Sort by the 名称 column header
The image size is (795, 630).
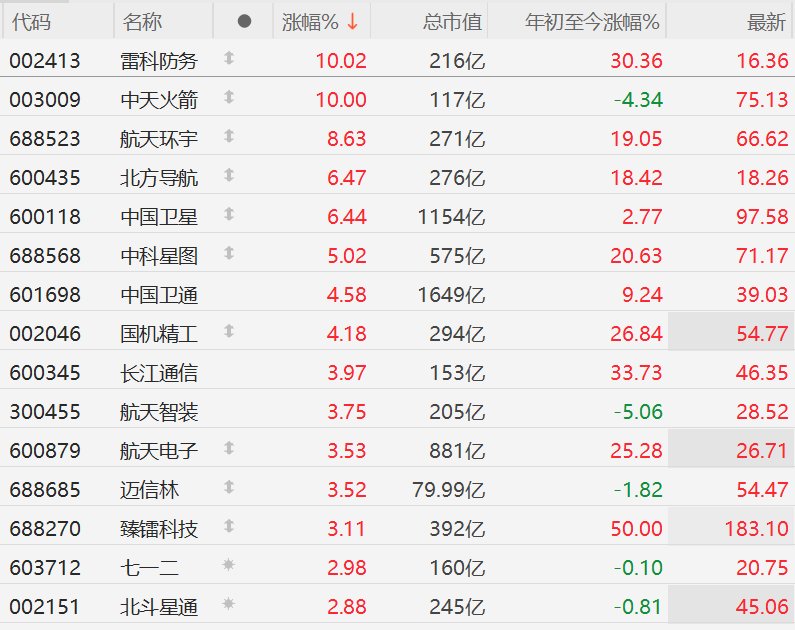[x=142, y=22]
